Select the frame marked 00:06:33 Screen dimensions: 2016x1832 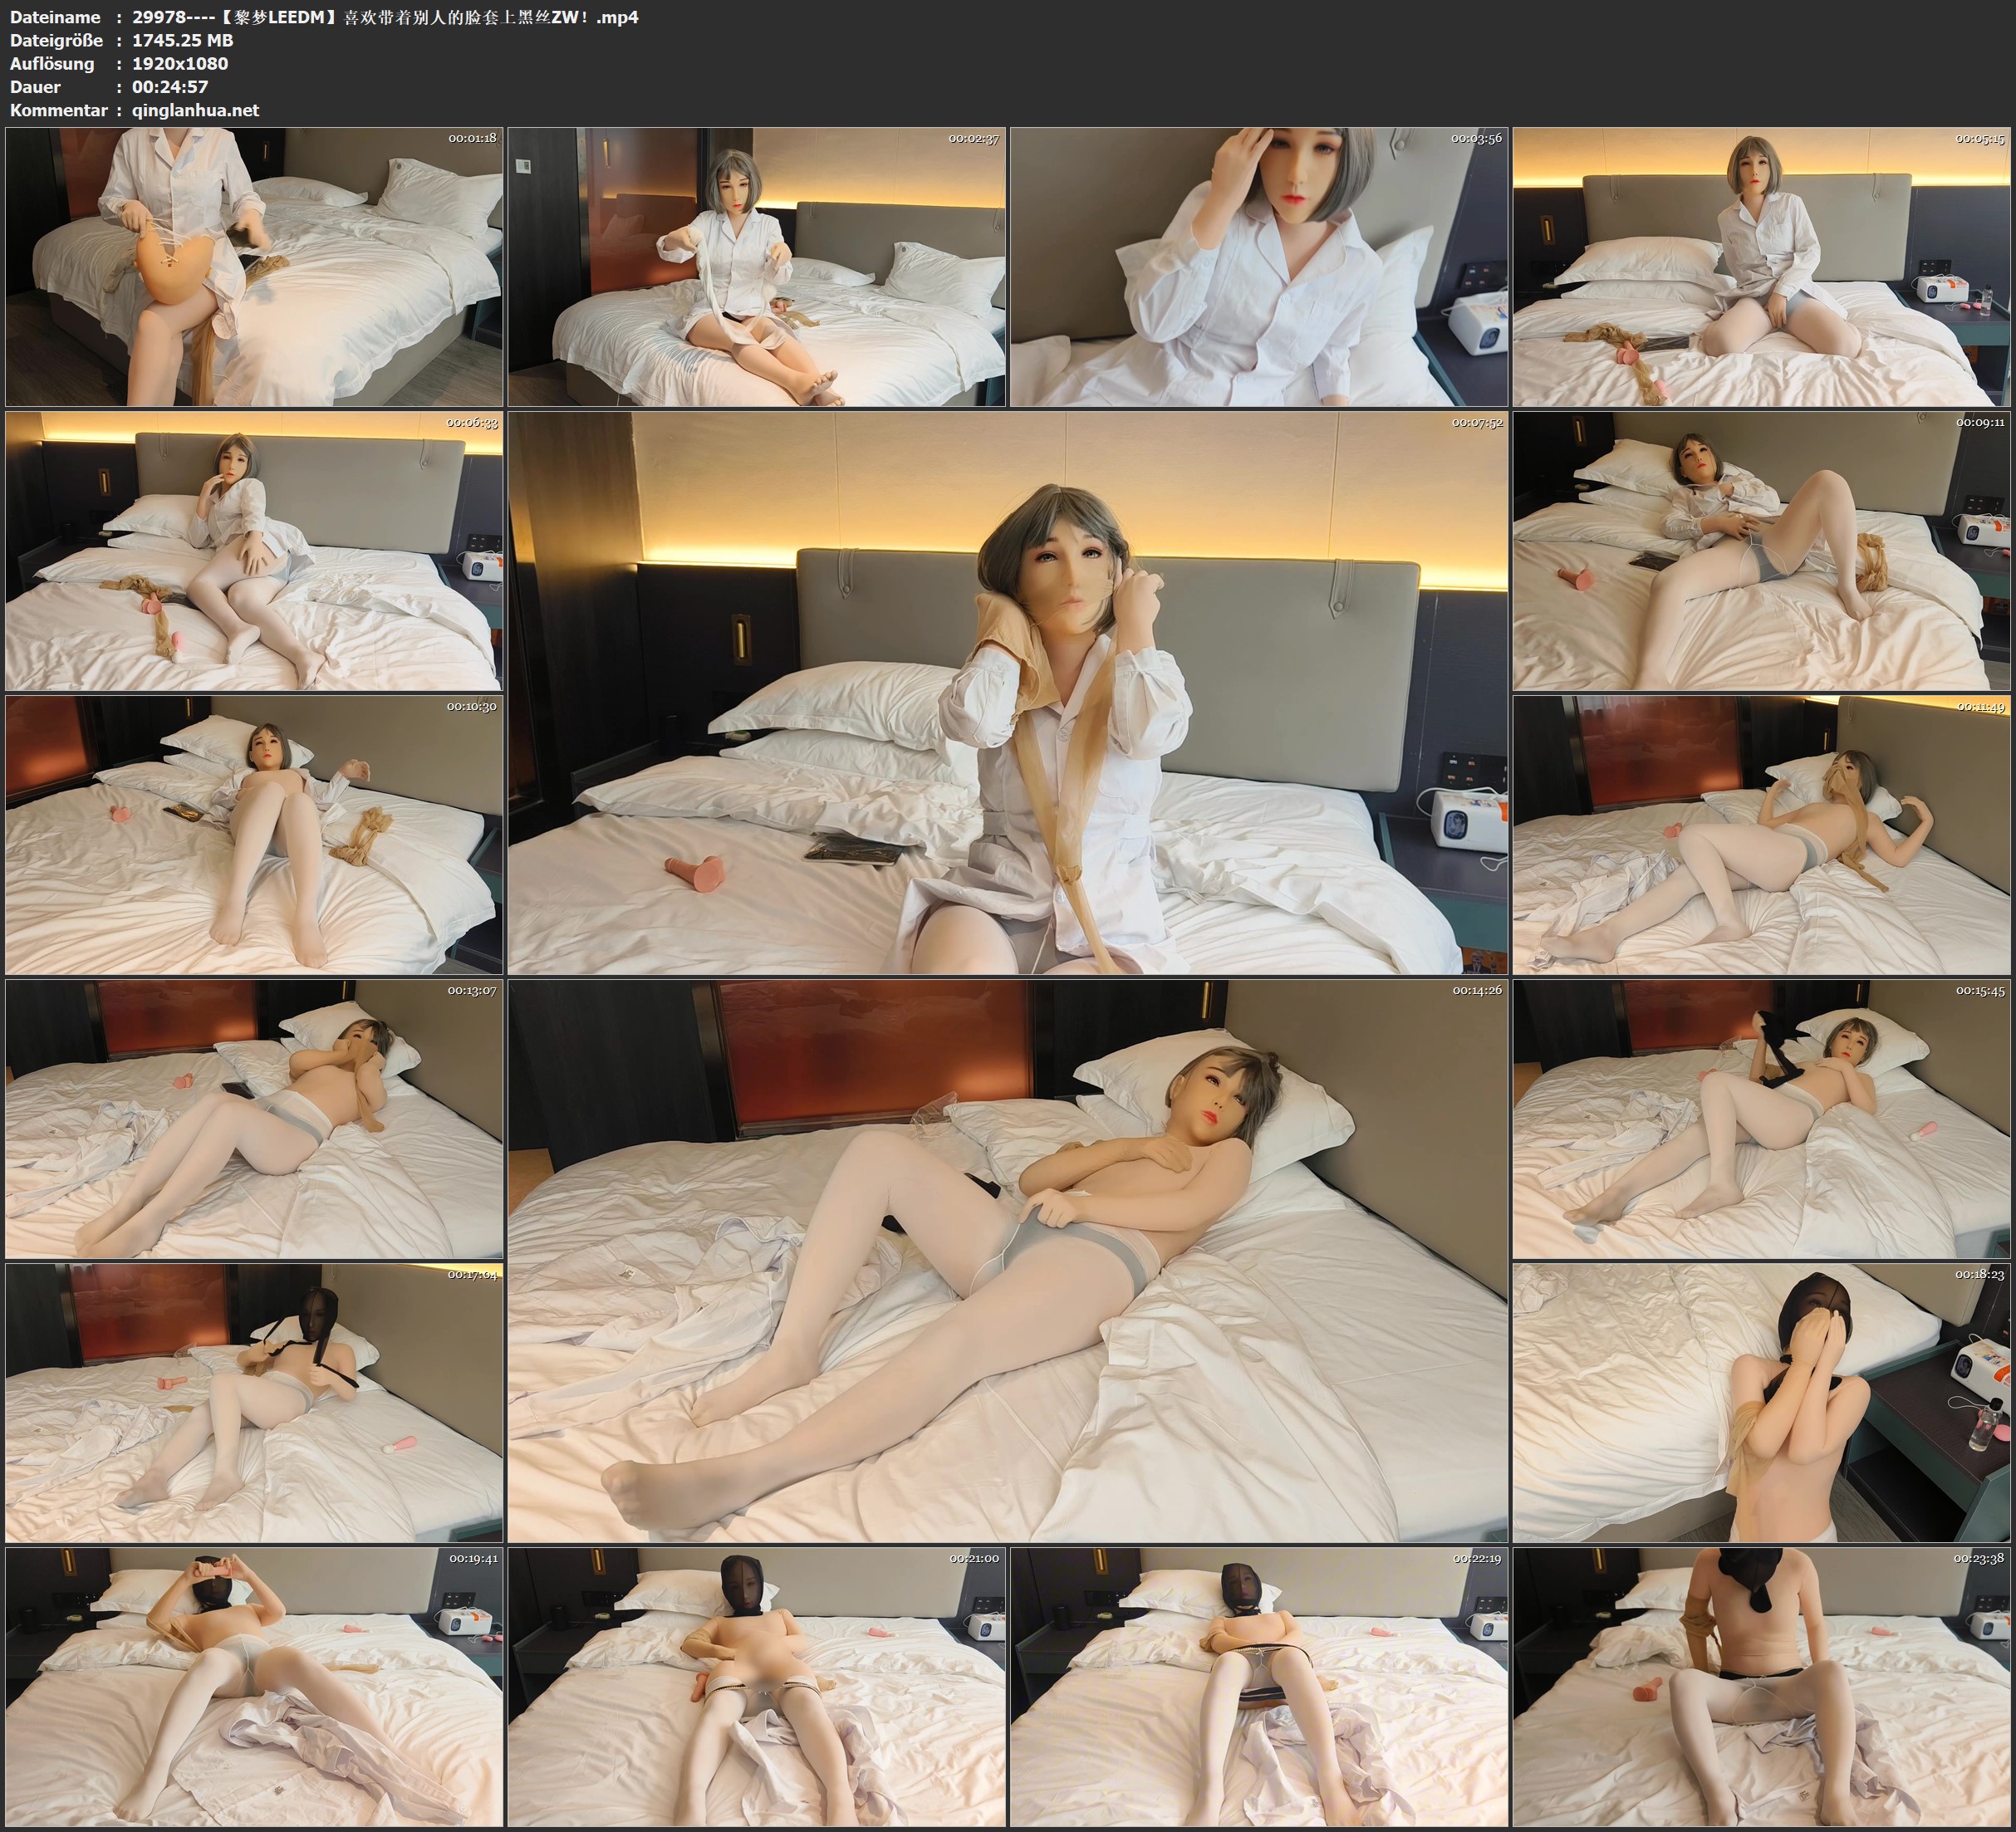(x=254, y=551)
